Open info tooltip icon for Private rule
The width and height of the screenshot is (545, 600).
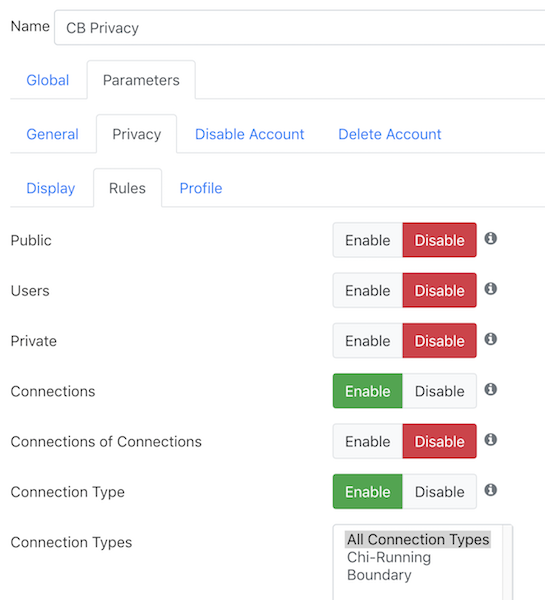(490, 339)
